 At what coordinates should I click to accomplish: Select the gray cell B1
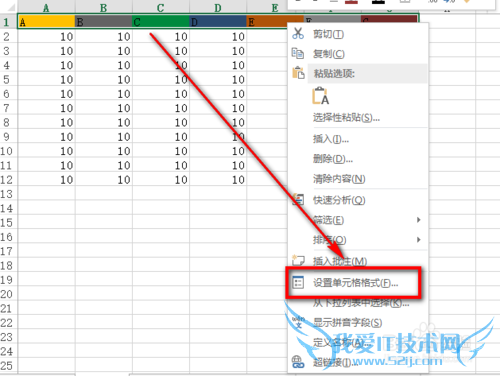(x=104, y=22)
